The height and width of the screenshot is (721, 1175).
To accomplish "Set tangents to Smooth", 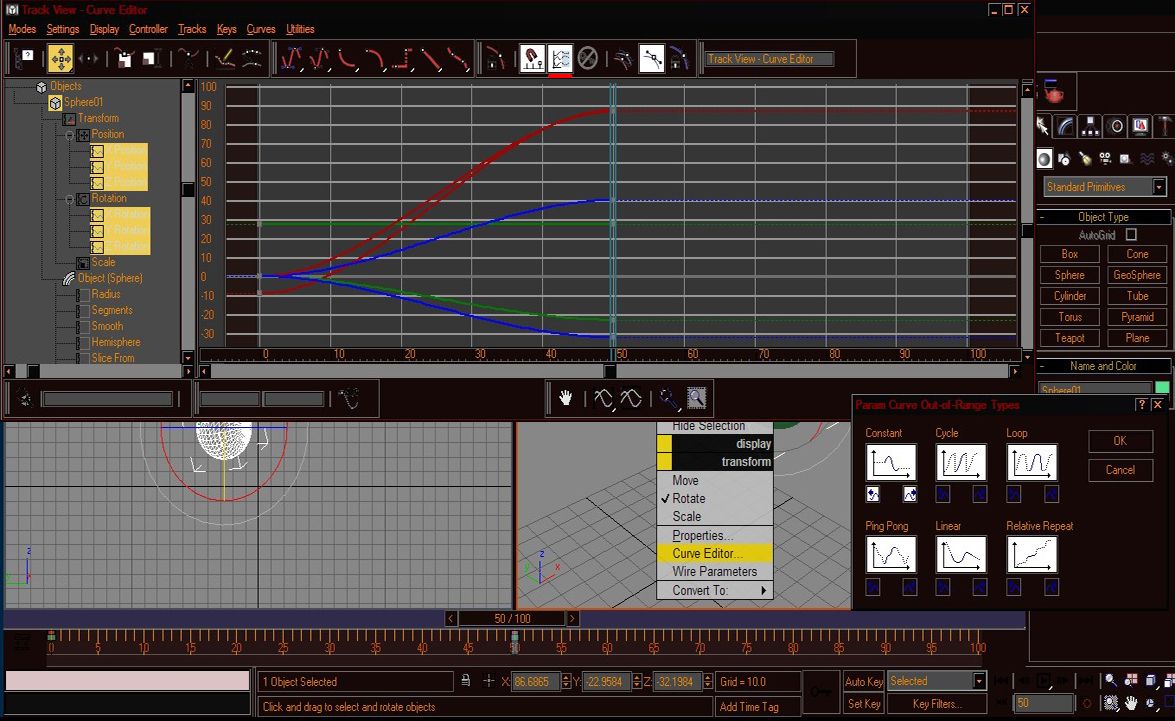I will click(x=458, y=58).
